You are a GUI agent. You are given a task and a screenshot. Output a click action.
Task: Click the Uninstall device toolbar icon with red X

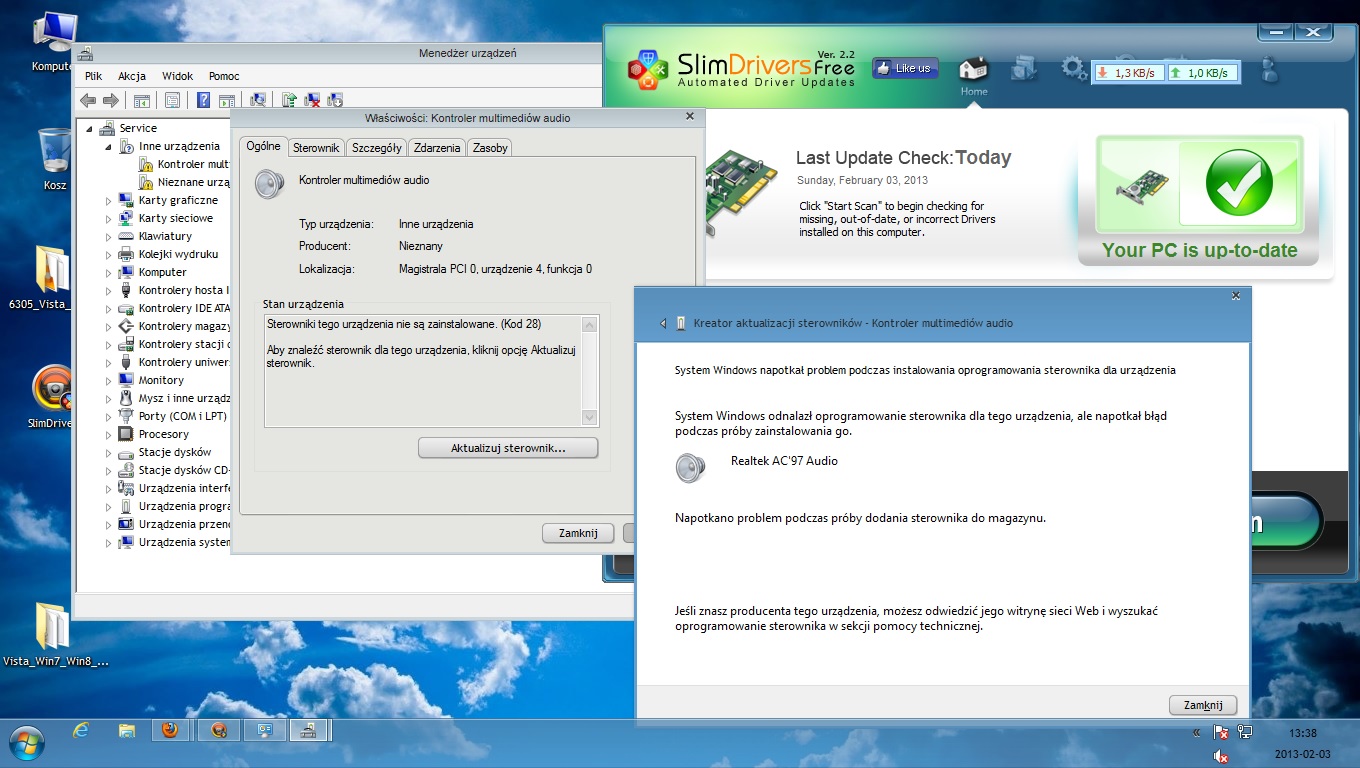point(312,100)
